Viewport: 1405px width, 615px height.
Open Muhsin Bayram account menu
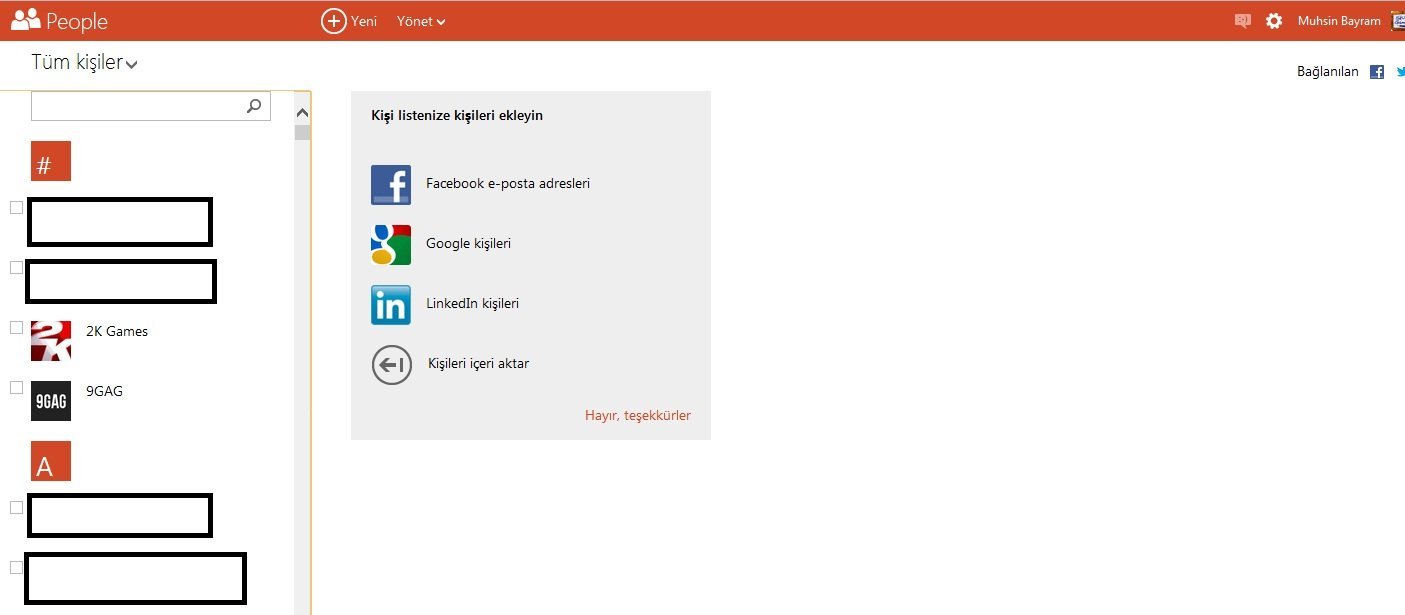1339,21
